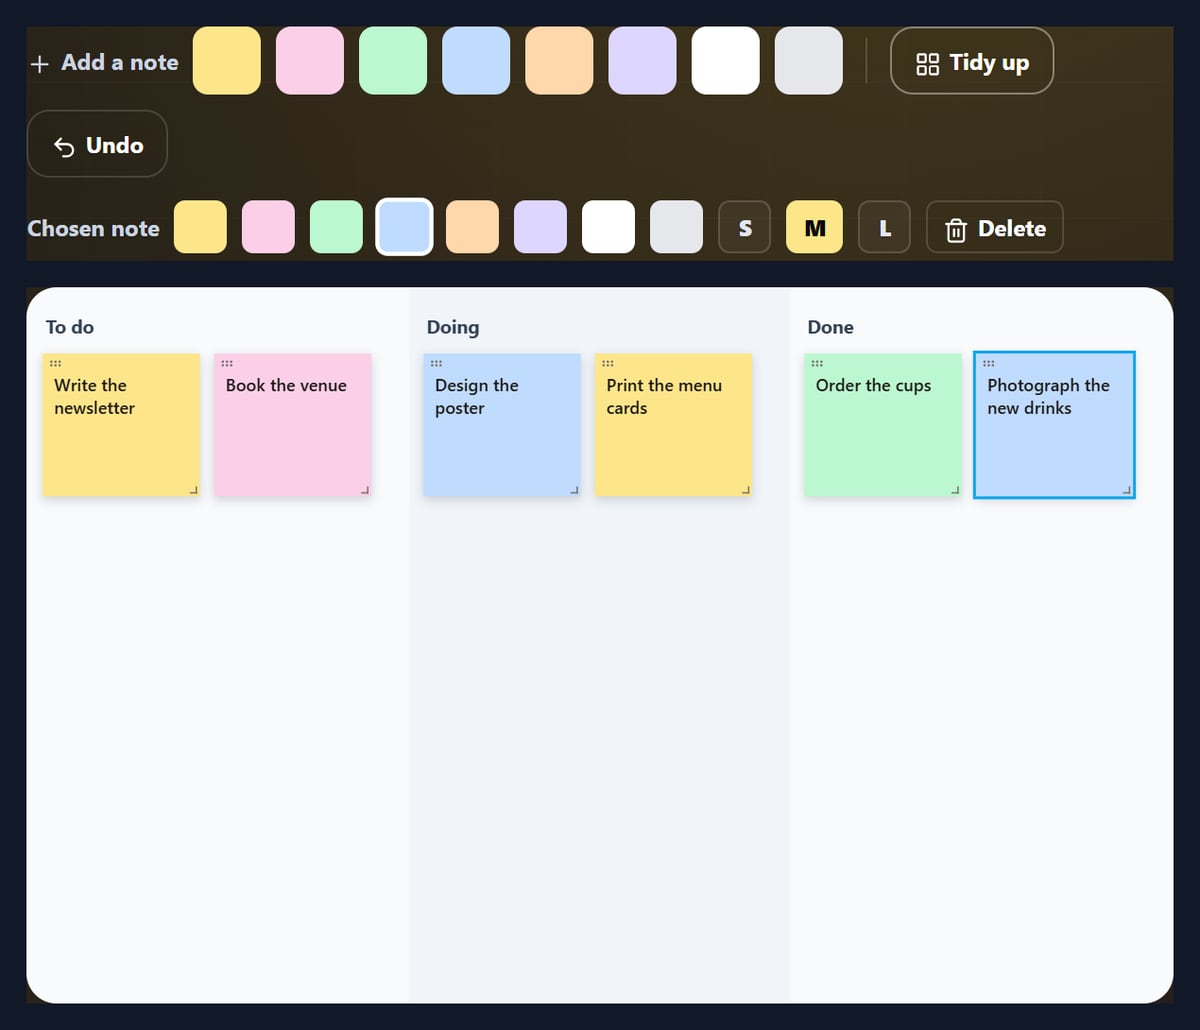This screenshot has width=1200, height=1030.
Task: Add a green note from the top palette
Action: point(393,61)
